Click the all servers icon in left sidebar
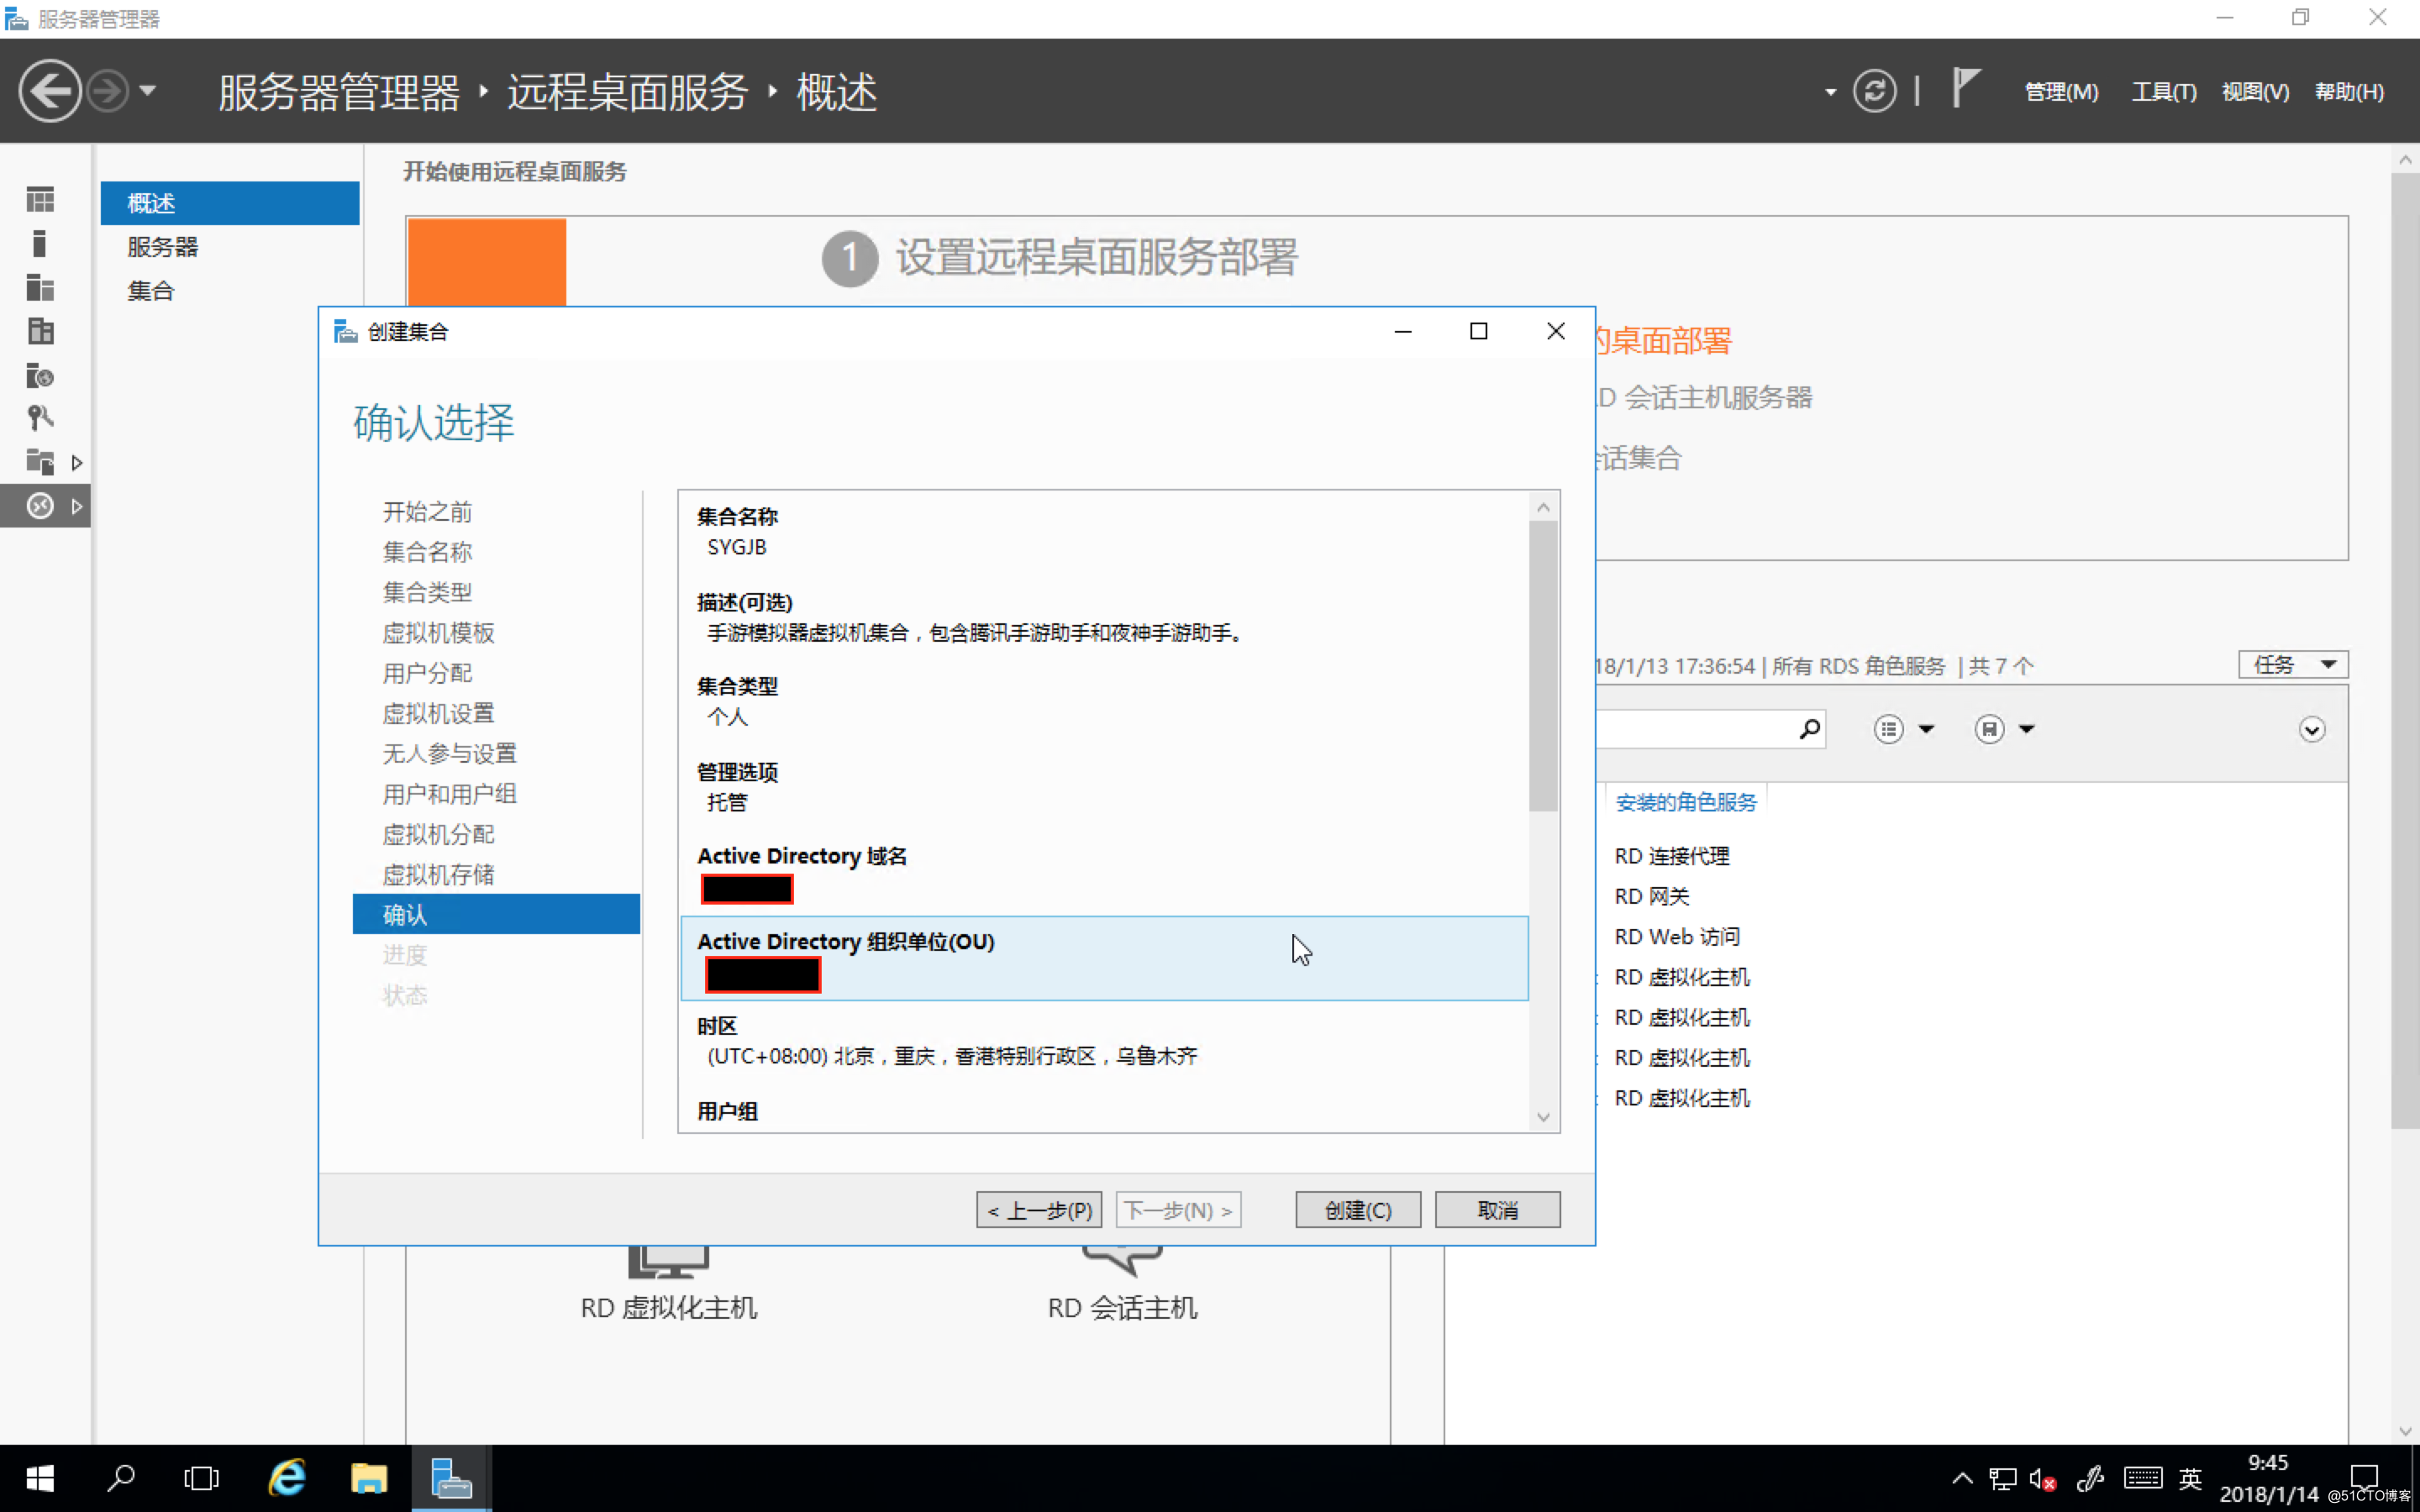Screen dimensions: 2420x1512 coord(40,288)
